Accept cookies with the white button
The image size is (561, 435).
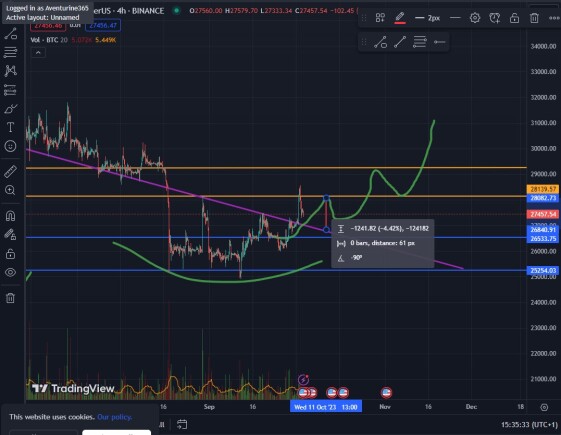(116, 432)
